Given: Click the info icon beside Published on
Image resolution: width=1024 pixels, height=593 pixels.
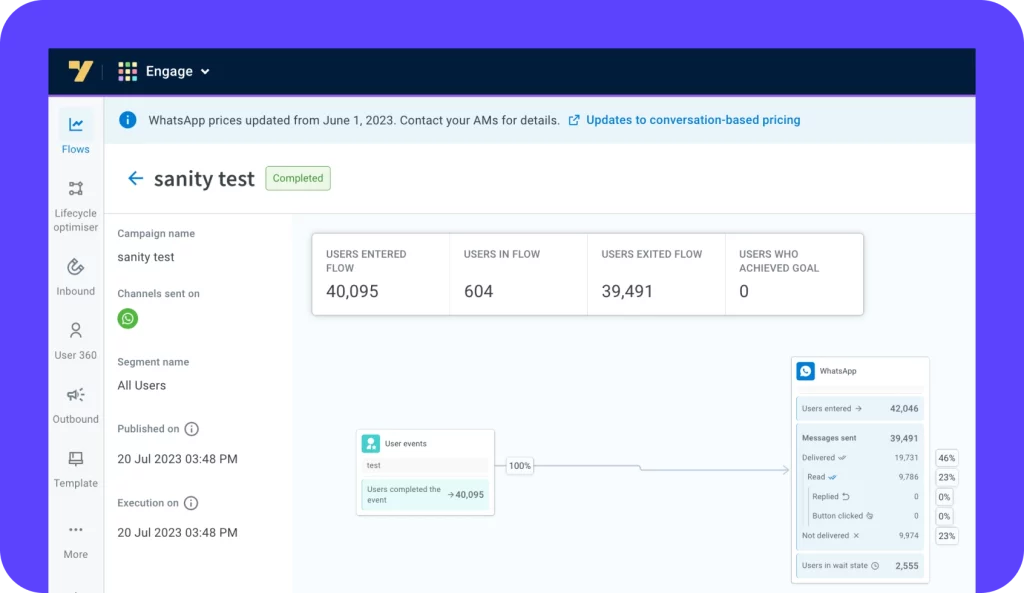Looking at the screenshot, I should [x=191, y=428].
